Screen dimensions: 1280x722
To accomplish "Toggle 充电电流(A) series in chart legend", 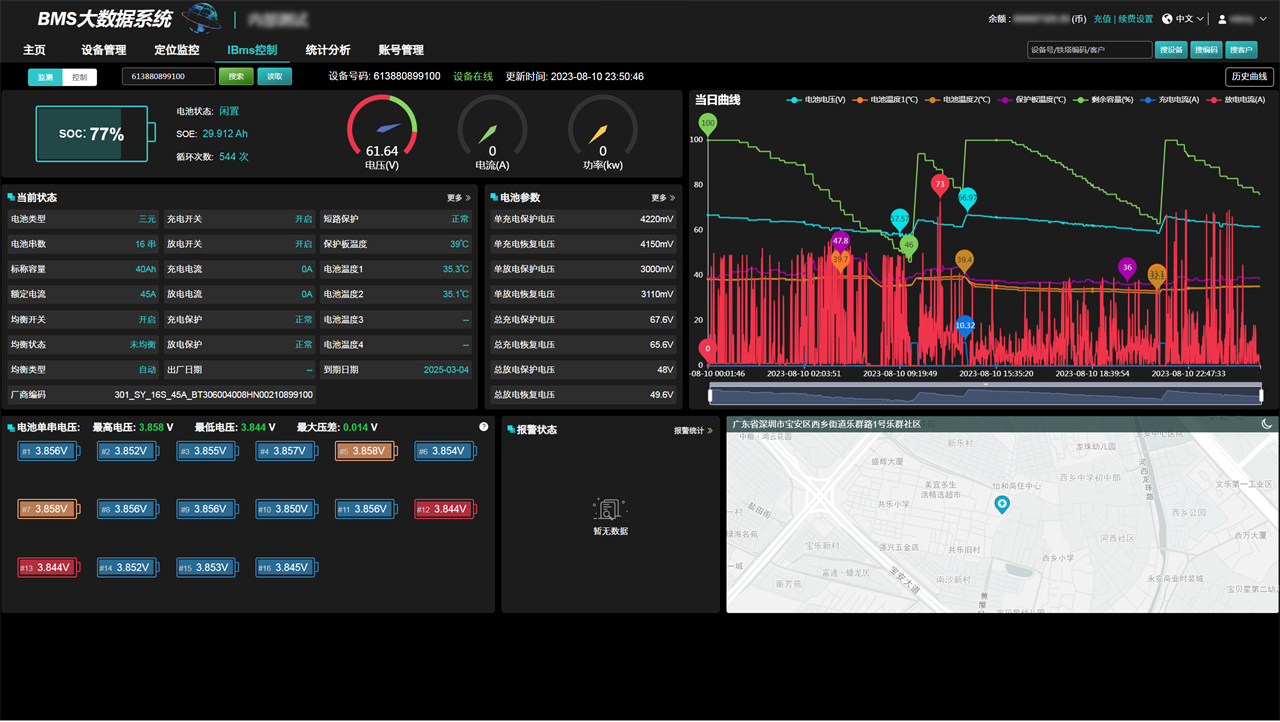I will pos(1169,100).
